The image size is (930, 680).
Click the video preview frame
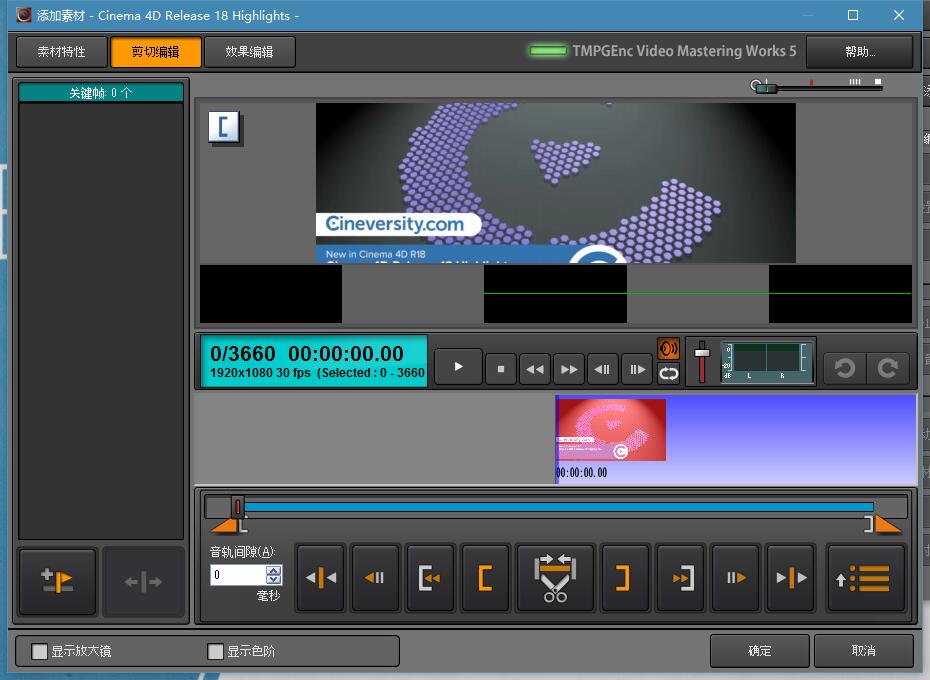556,183
